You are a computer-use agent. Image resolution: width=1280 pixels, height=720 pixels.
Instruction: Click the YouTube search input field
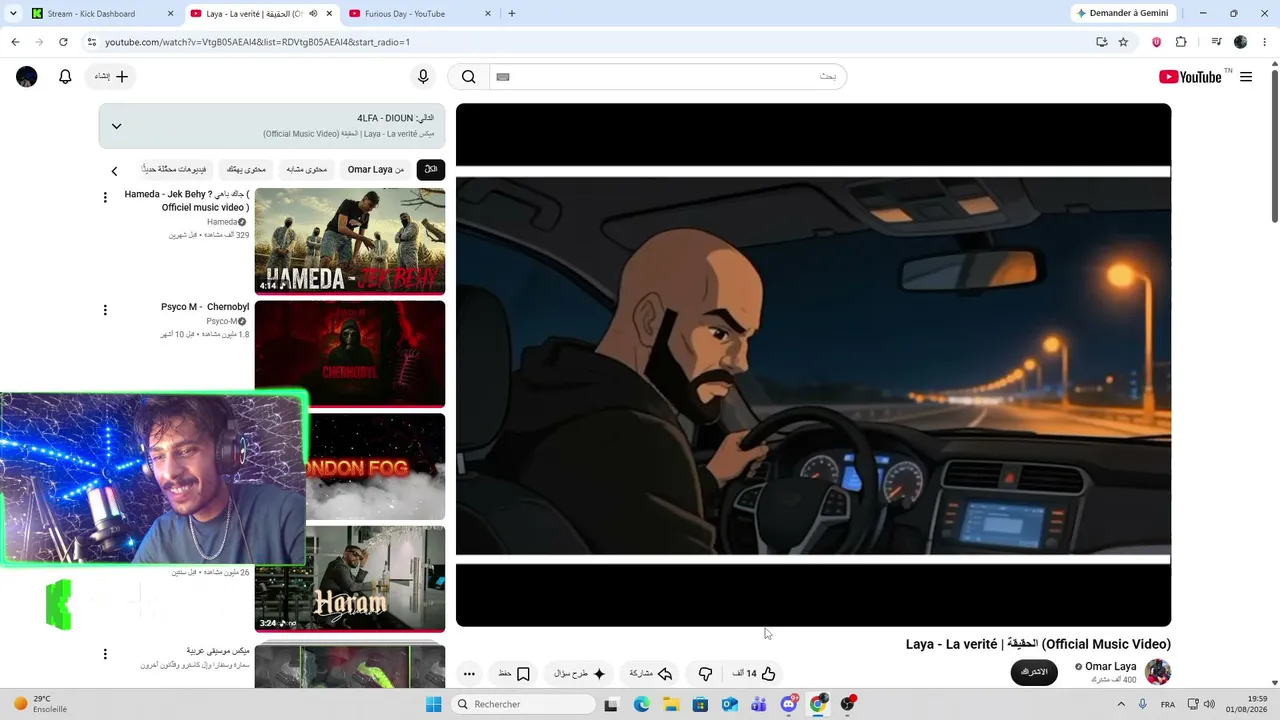pos(668,77)
